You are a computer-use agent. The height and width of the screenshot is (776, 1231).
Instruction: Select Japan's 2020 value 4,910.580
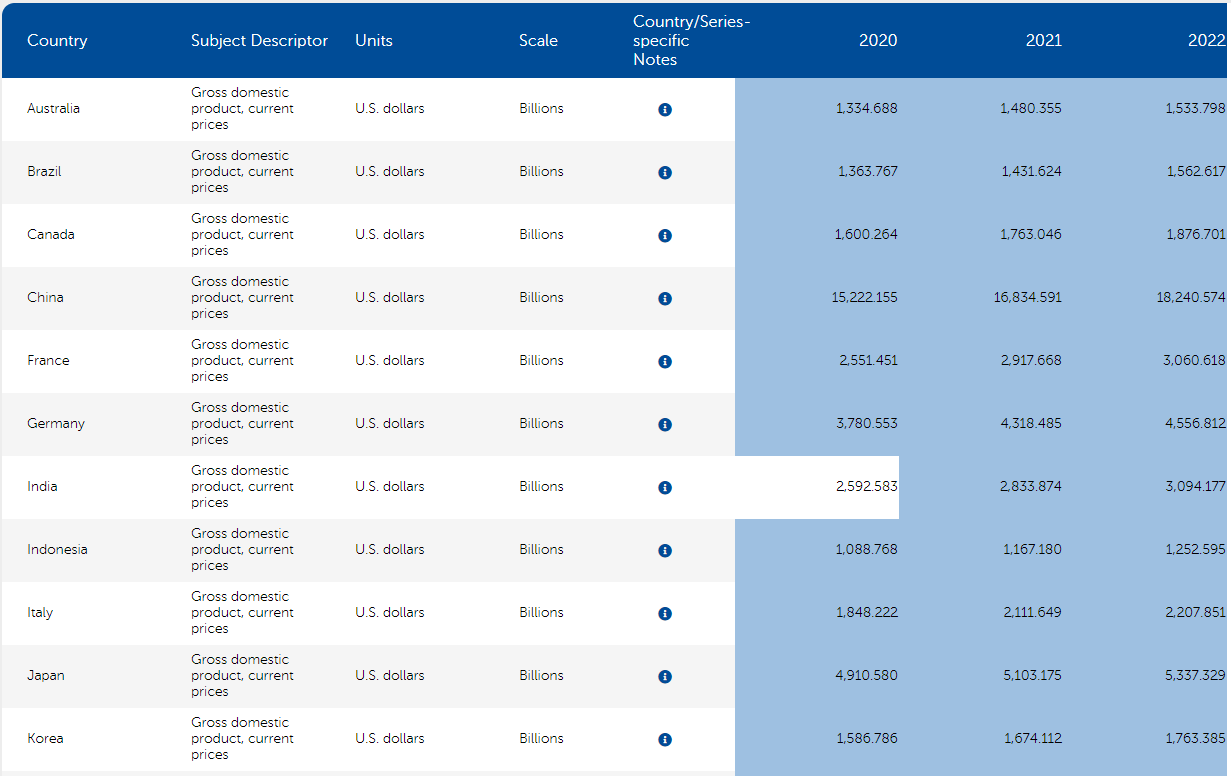pos(866,676)
